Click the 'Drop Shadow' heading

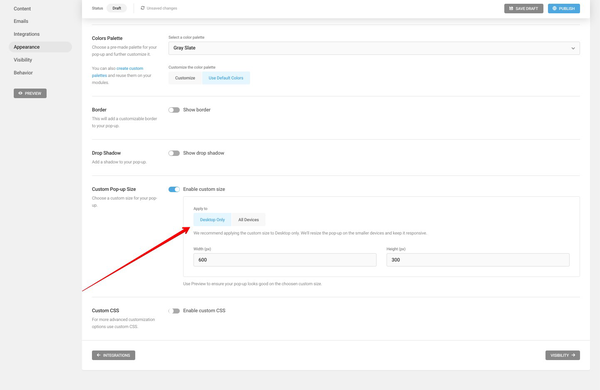[106, 153]
